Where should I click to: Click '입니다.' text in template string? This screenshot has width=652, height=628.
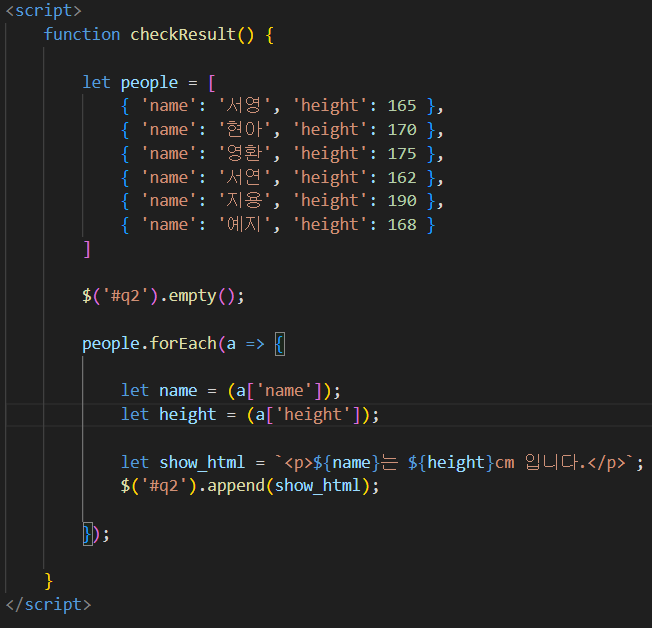[x=555, y=462]
